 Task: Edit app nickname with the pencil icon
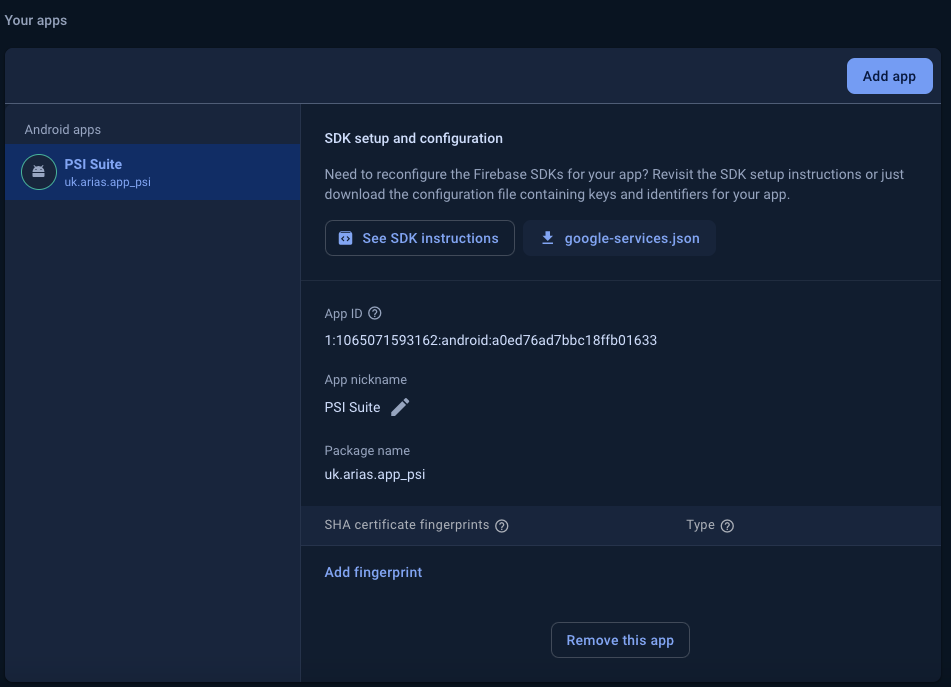pyautogui.click(x=400, y=407)
